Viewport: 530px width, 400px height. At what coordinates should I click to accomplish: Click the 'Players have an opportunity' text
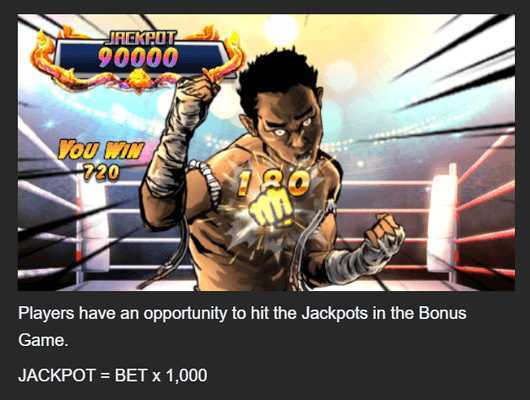[123, 313]
